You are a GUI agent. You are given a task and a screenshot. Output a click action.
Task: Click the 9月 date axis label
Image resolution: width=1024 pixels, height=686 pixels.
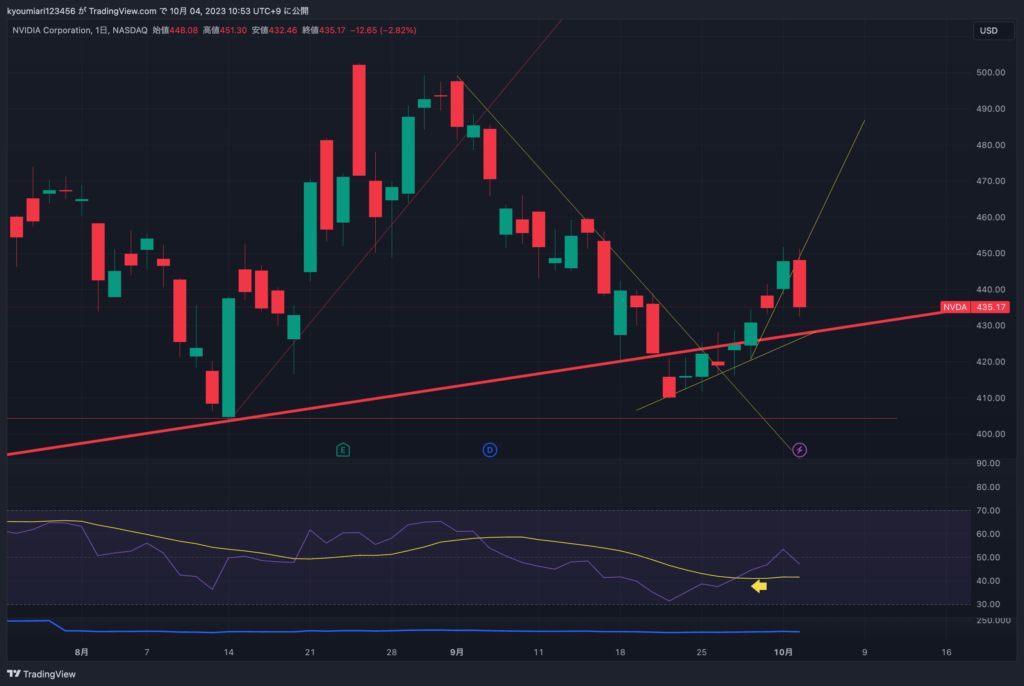tap(457, 652)
